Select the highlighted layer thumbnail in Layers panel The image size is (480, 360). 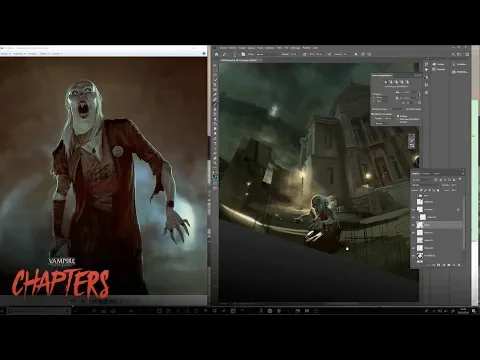point(420,225)
